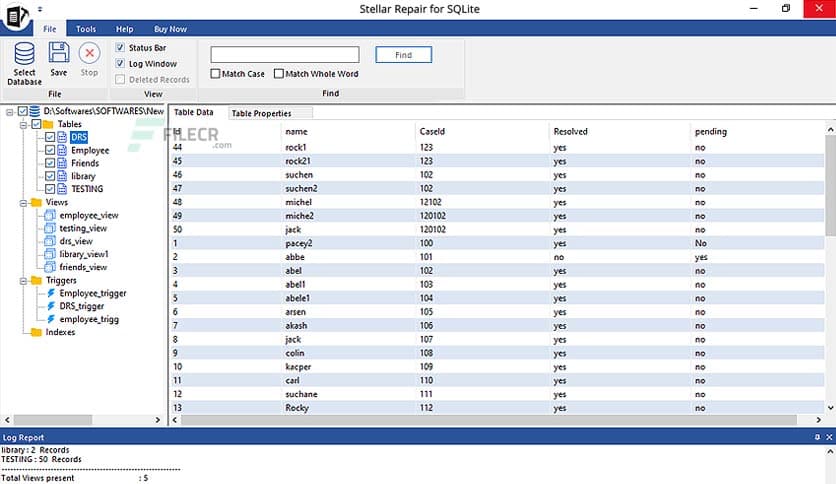
Task: Click the pending column header
Action: coord(711,131)
